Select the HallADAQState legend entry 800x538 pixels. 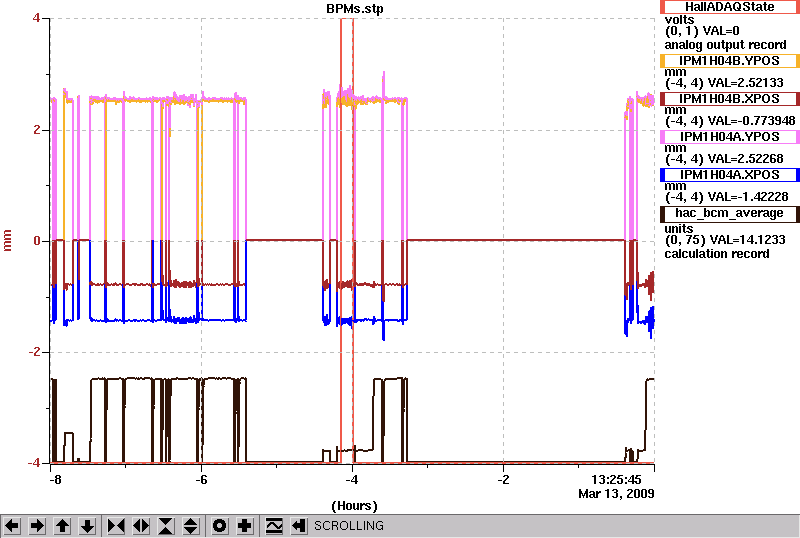(x=730, y=7)
